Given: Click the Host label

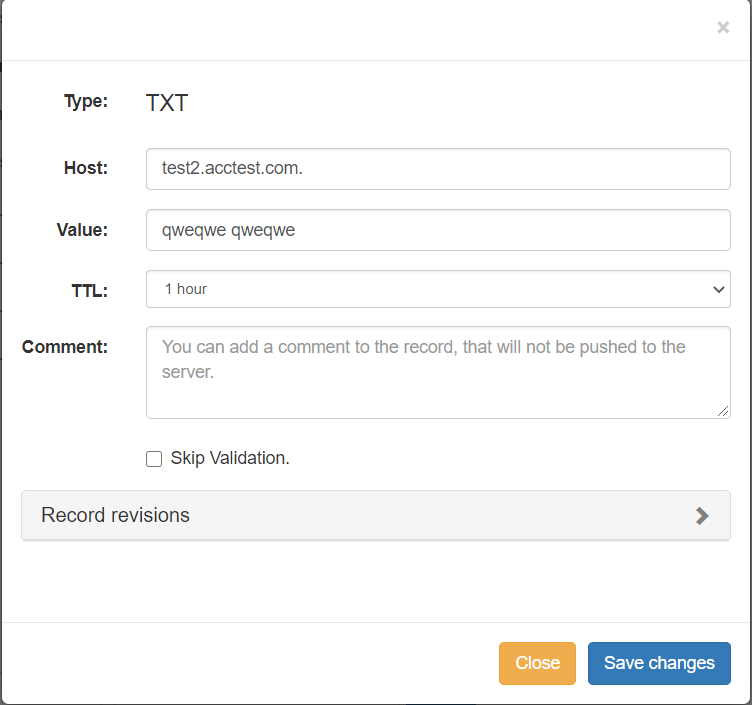Looking at the screenshot, I should pyautogui.click(x=85, y=168).
